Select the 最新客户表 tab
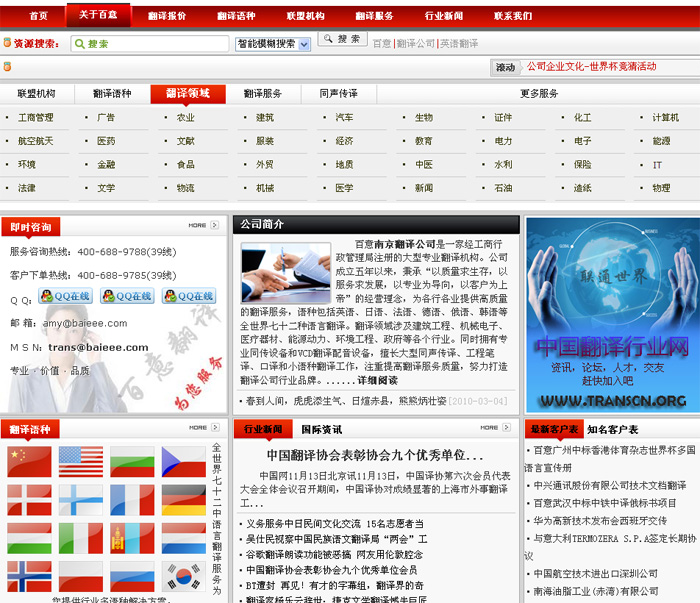 point(554,429)
